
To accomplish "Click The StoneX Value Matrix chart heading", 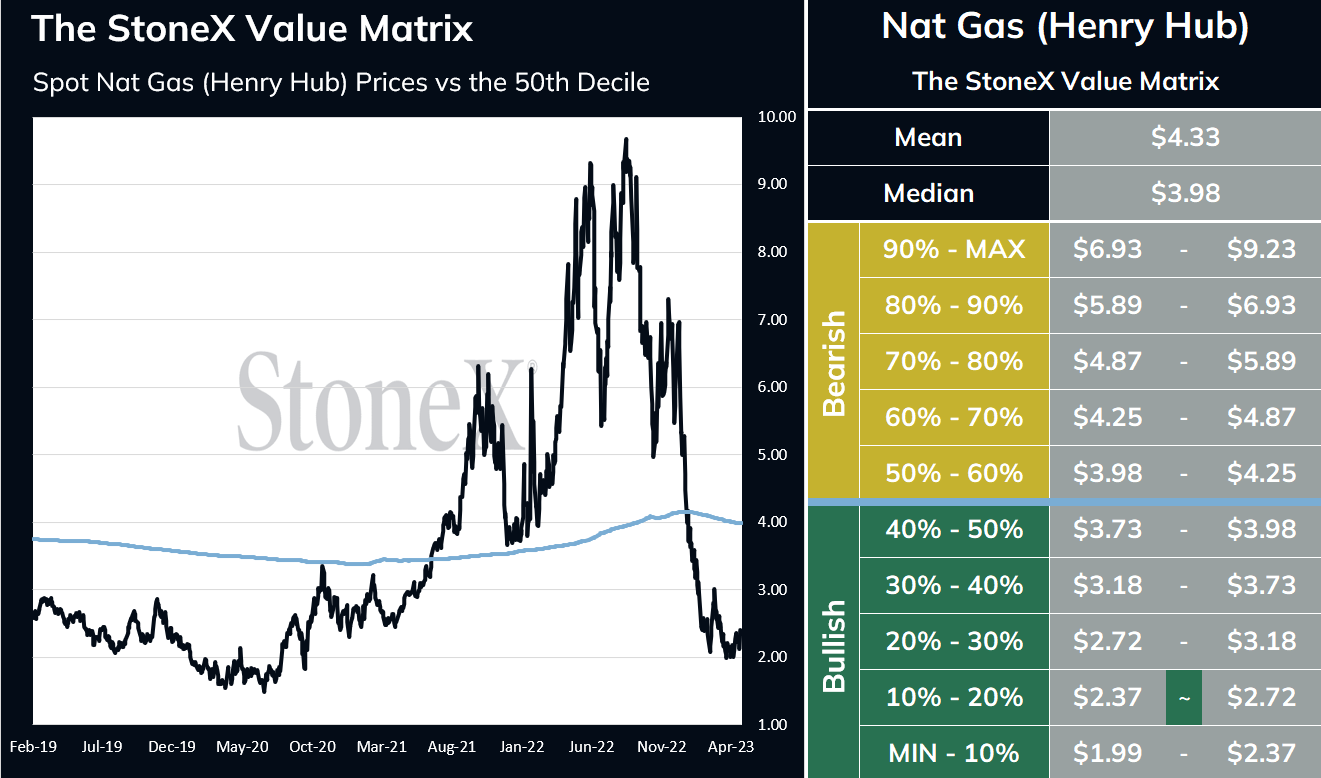I will point(252,27).
